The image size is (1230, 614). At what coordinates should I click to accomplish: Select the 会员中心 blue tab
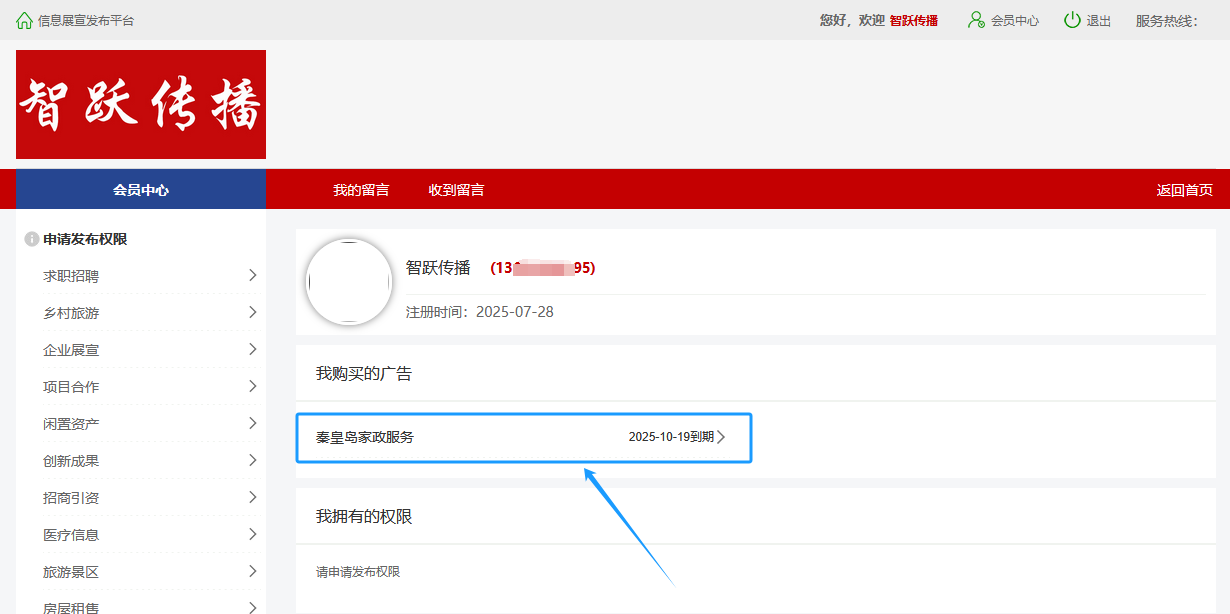pos(141,190)
